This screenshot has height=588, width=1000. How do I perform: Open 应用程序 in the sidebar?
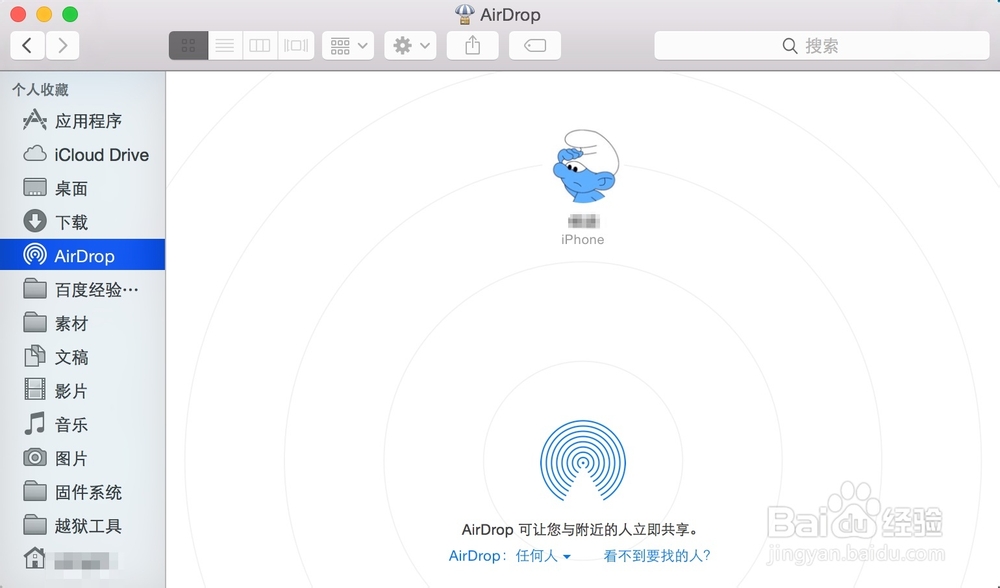(x=82, y=121)
